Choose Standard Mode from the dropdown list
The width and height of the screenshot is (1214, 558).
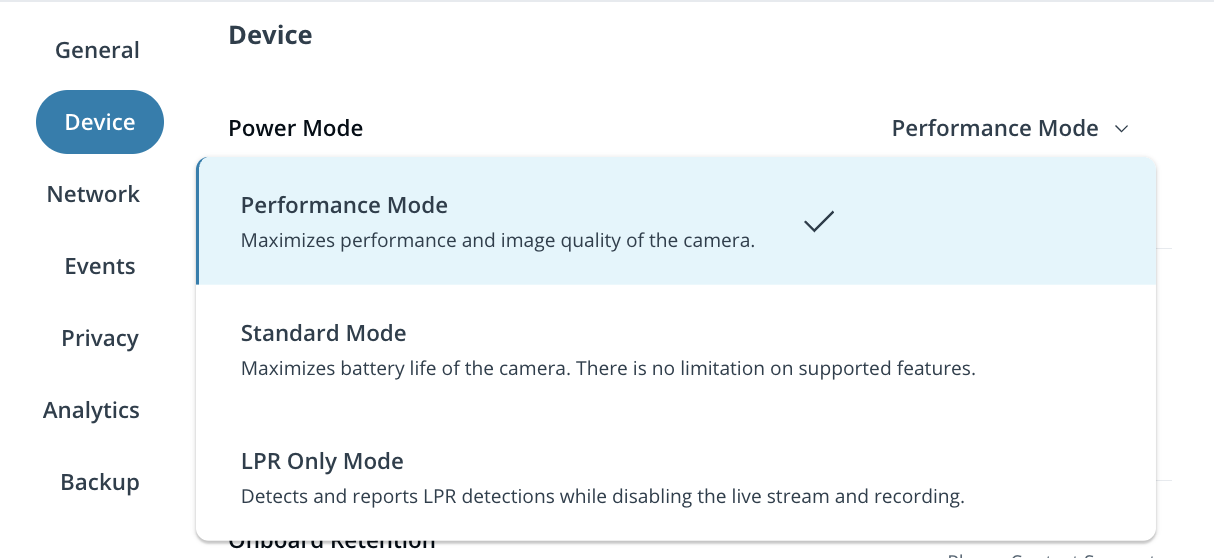pos(323,334)
